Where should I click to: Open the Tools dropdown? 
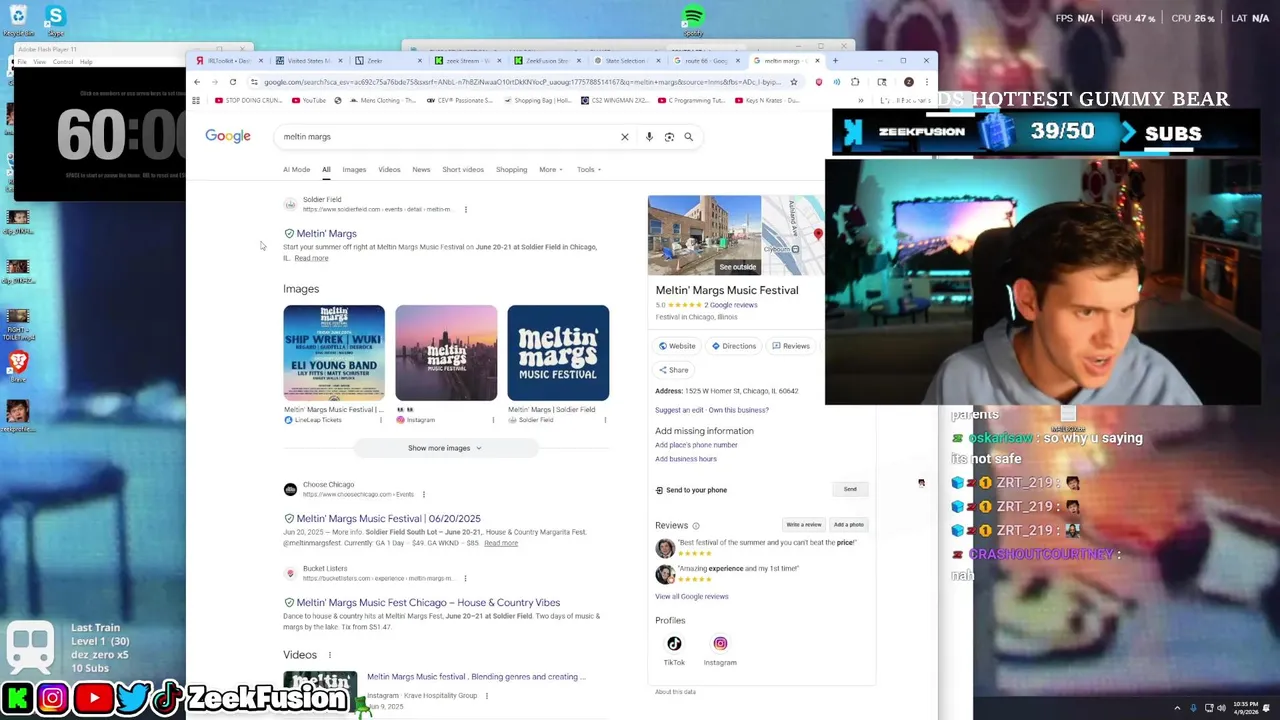(589, 170)
